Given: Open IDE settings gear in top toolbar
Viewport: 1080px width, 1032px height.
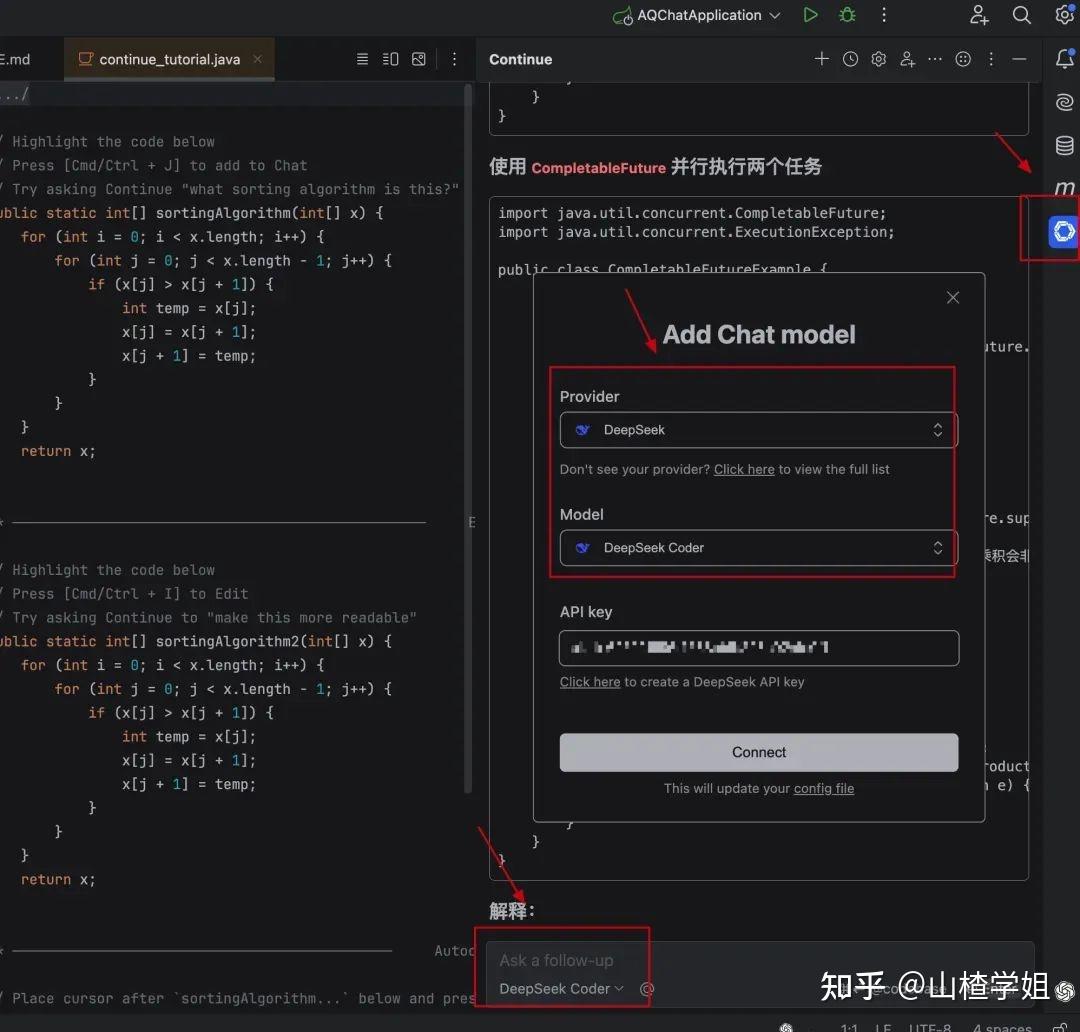Looking at the screenshot, I should (1063, 15).
